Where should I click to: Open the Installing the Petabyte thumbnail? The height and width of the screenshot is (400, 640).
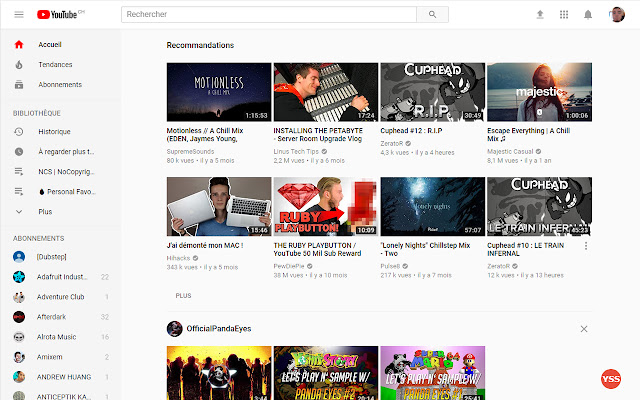pyautogui.click(x=326, y=92)
